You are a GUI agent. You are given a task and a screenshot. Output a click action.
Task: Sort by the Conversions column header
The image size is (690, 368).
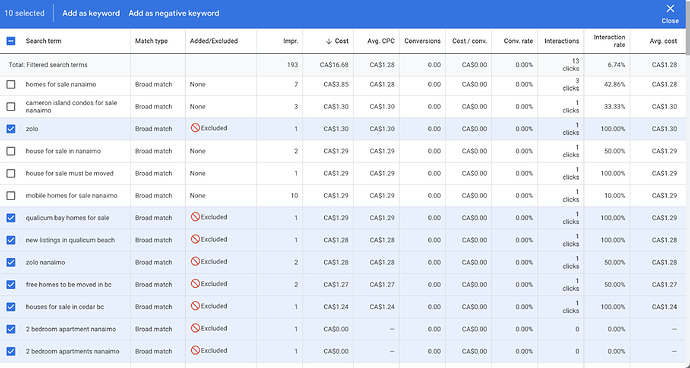click(x=422, y=41)
